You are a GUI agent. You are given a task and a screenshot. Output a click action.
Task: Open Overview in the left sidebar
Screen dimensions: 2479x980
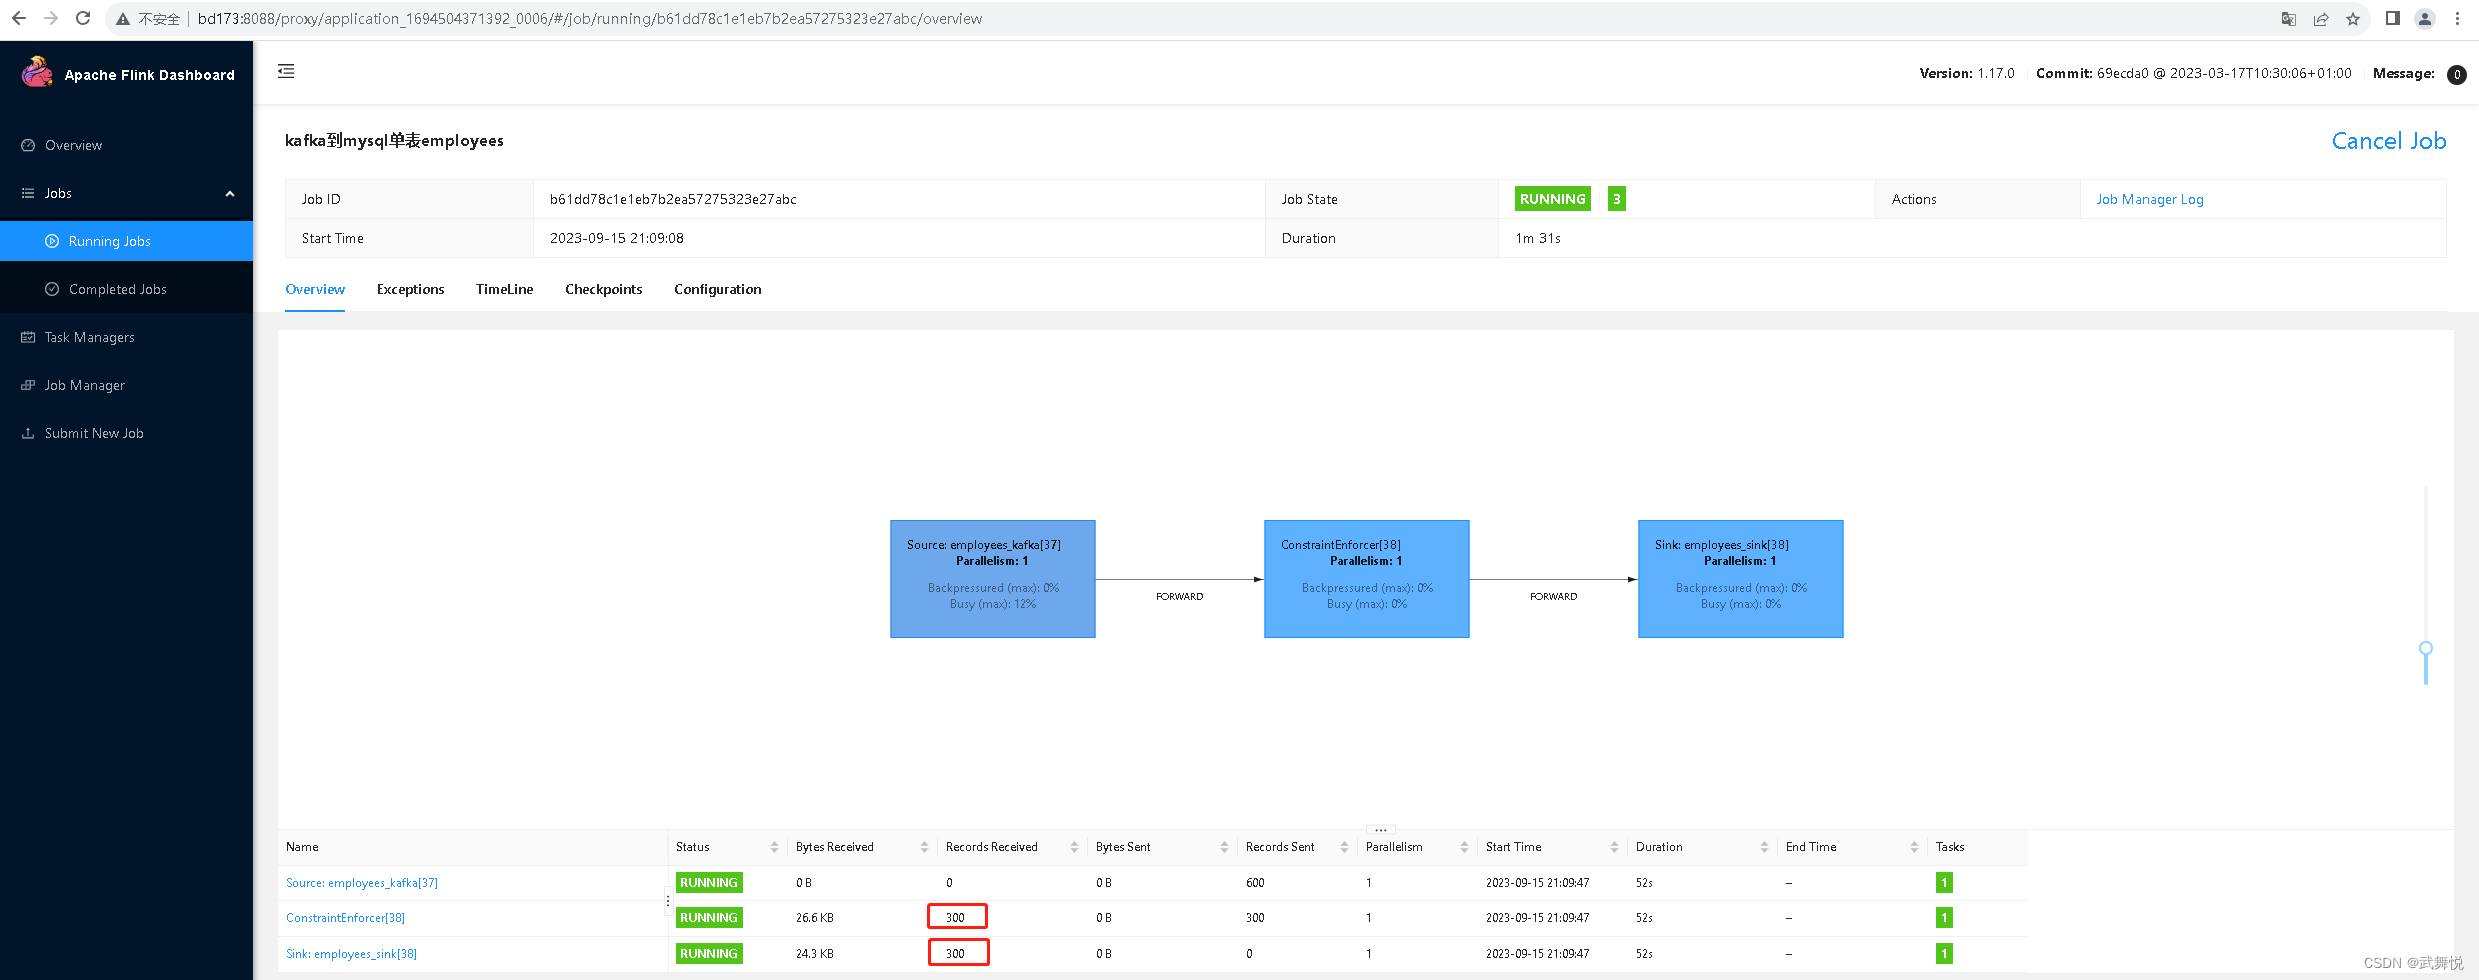pyautogui.click(x=126, y=145)
